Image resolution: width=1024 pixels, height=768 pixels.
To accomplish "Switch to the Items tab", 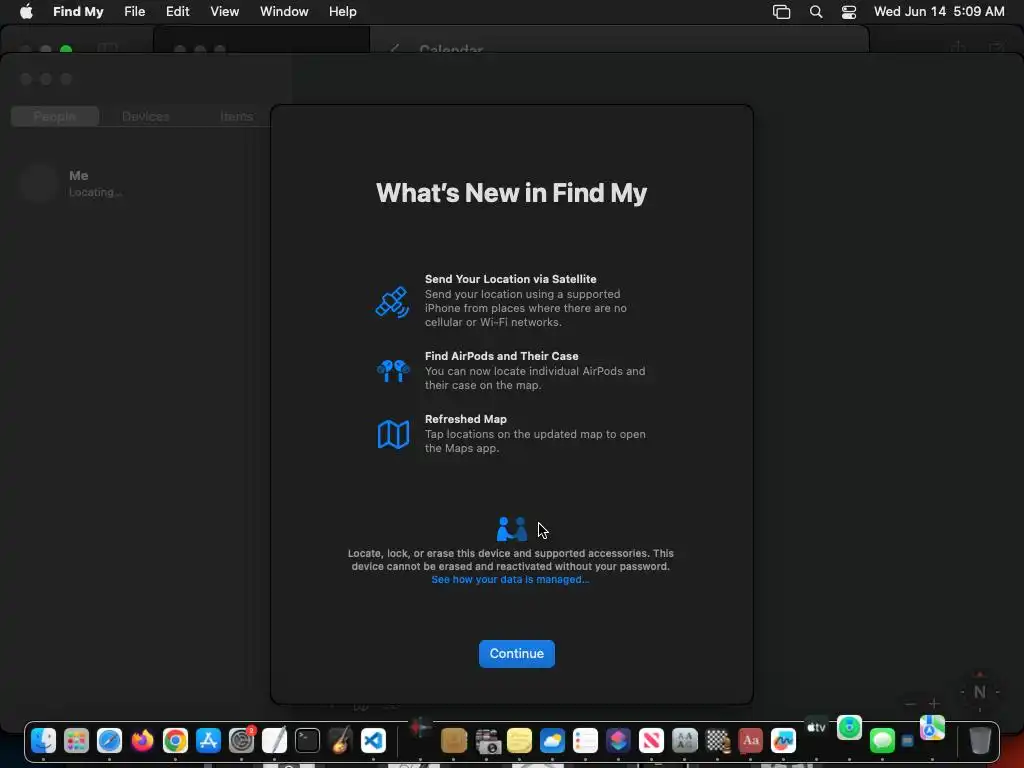I will coord(236,116).
